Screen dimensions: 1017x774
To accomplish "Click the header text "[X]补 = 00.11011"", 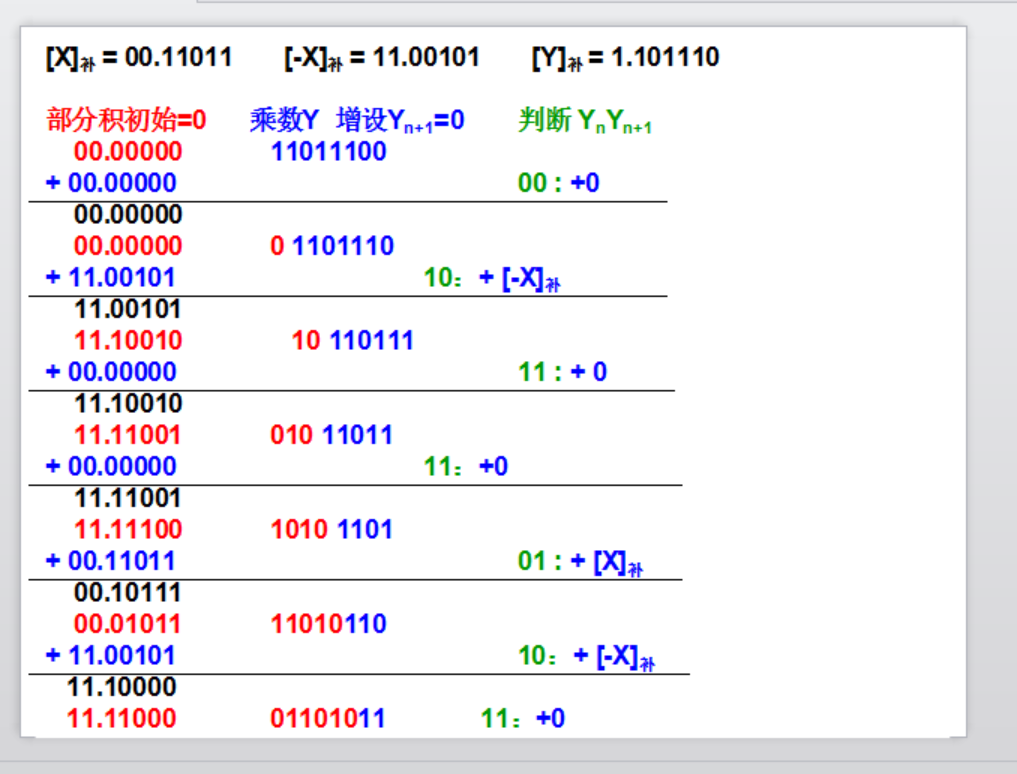I will pyautogui.click(x=139, y=58).
